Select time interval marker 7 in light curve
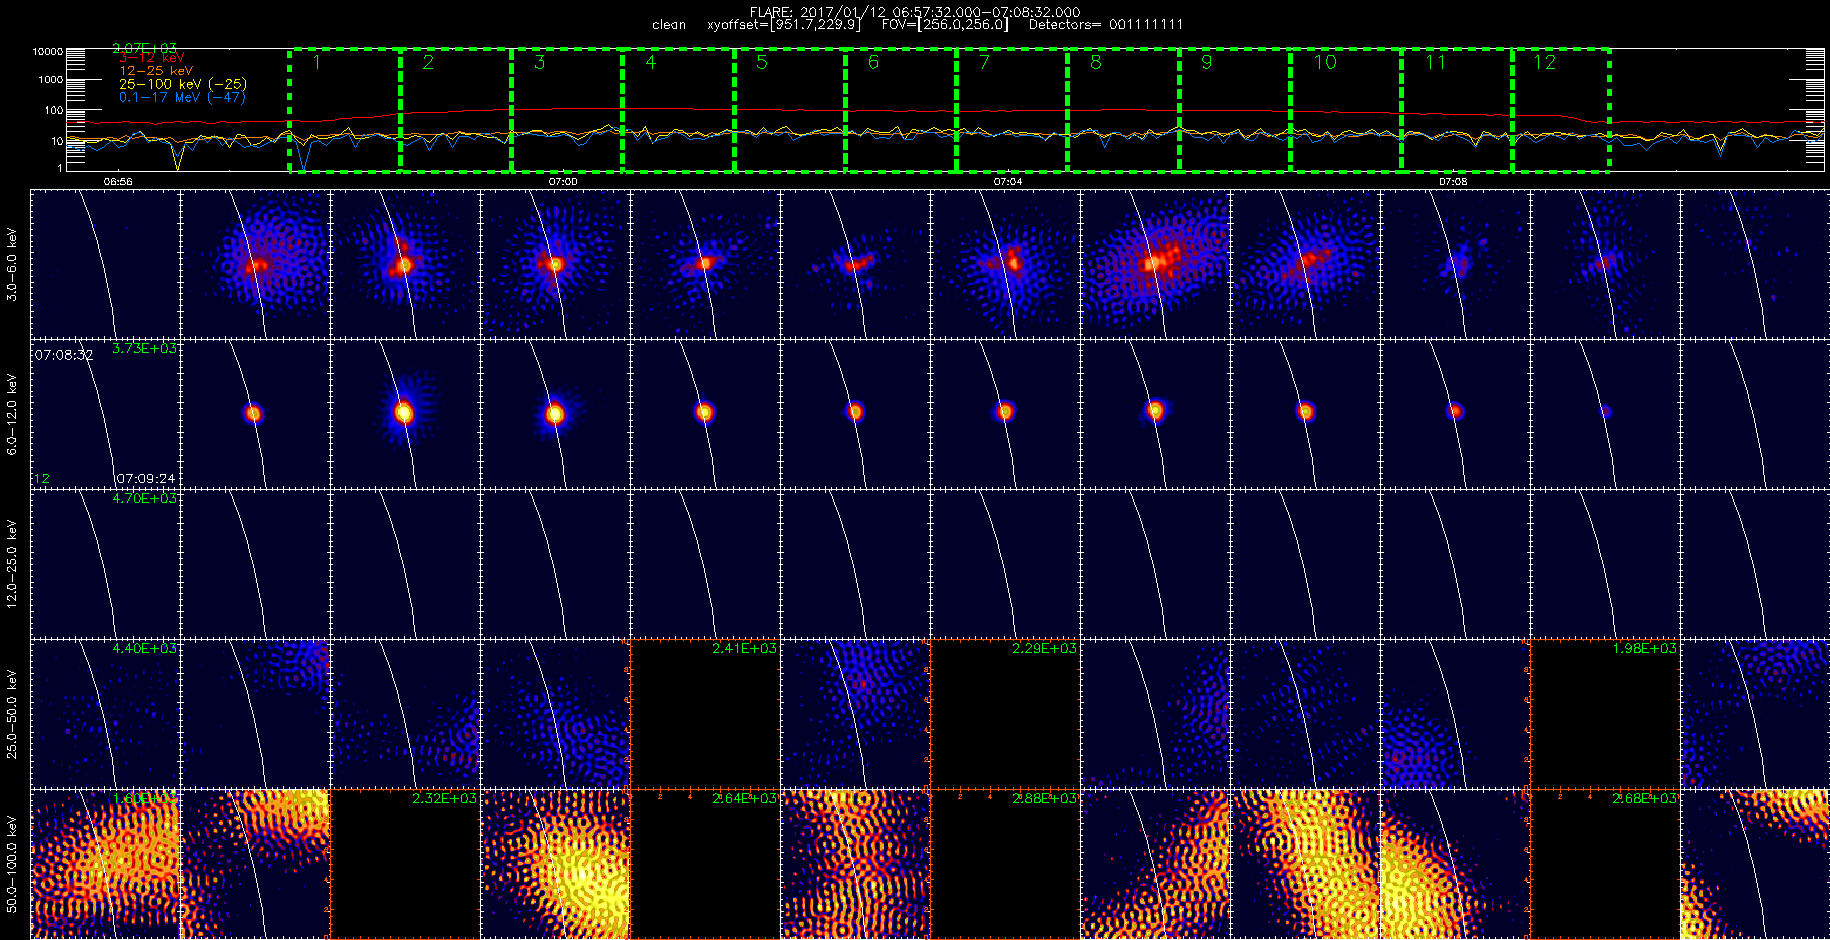The image size is (1830, 940). [984, 63]
